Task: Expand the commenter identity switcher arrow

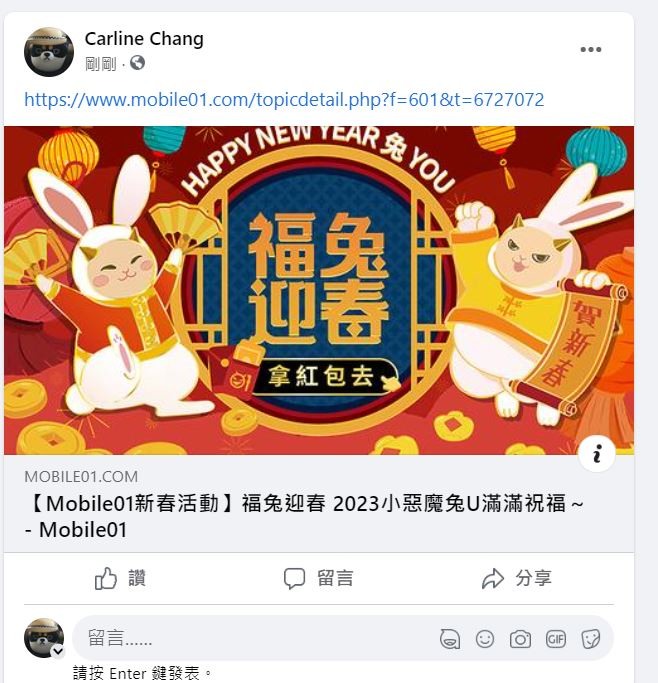Action: pyautogui.click(x=58, y=651)
